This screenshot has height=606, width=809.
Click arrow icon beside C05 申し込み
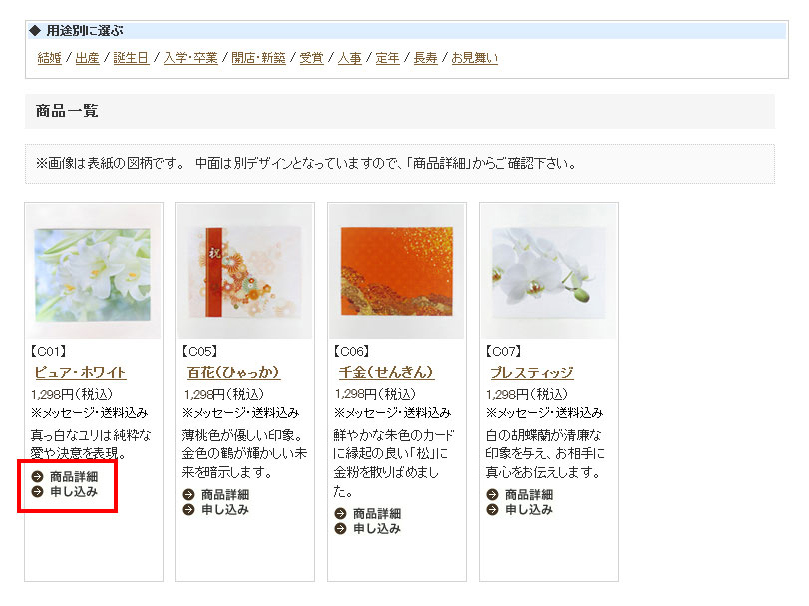click(x=188, y=510)
